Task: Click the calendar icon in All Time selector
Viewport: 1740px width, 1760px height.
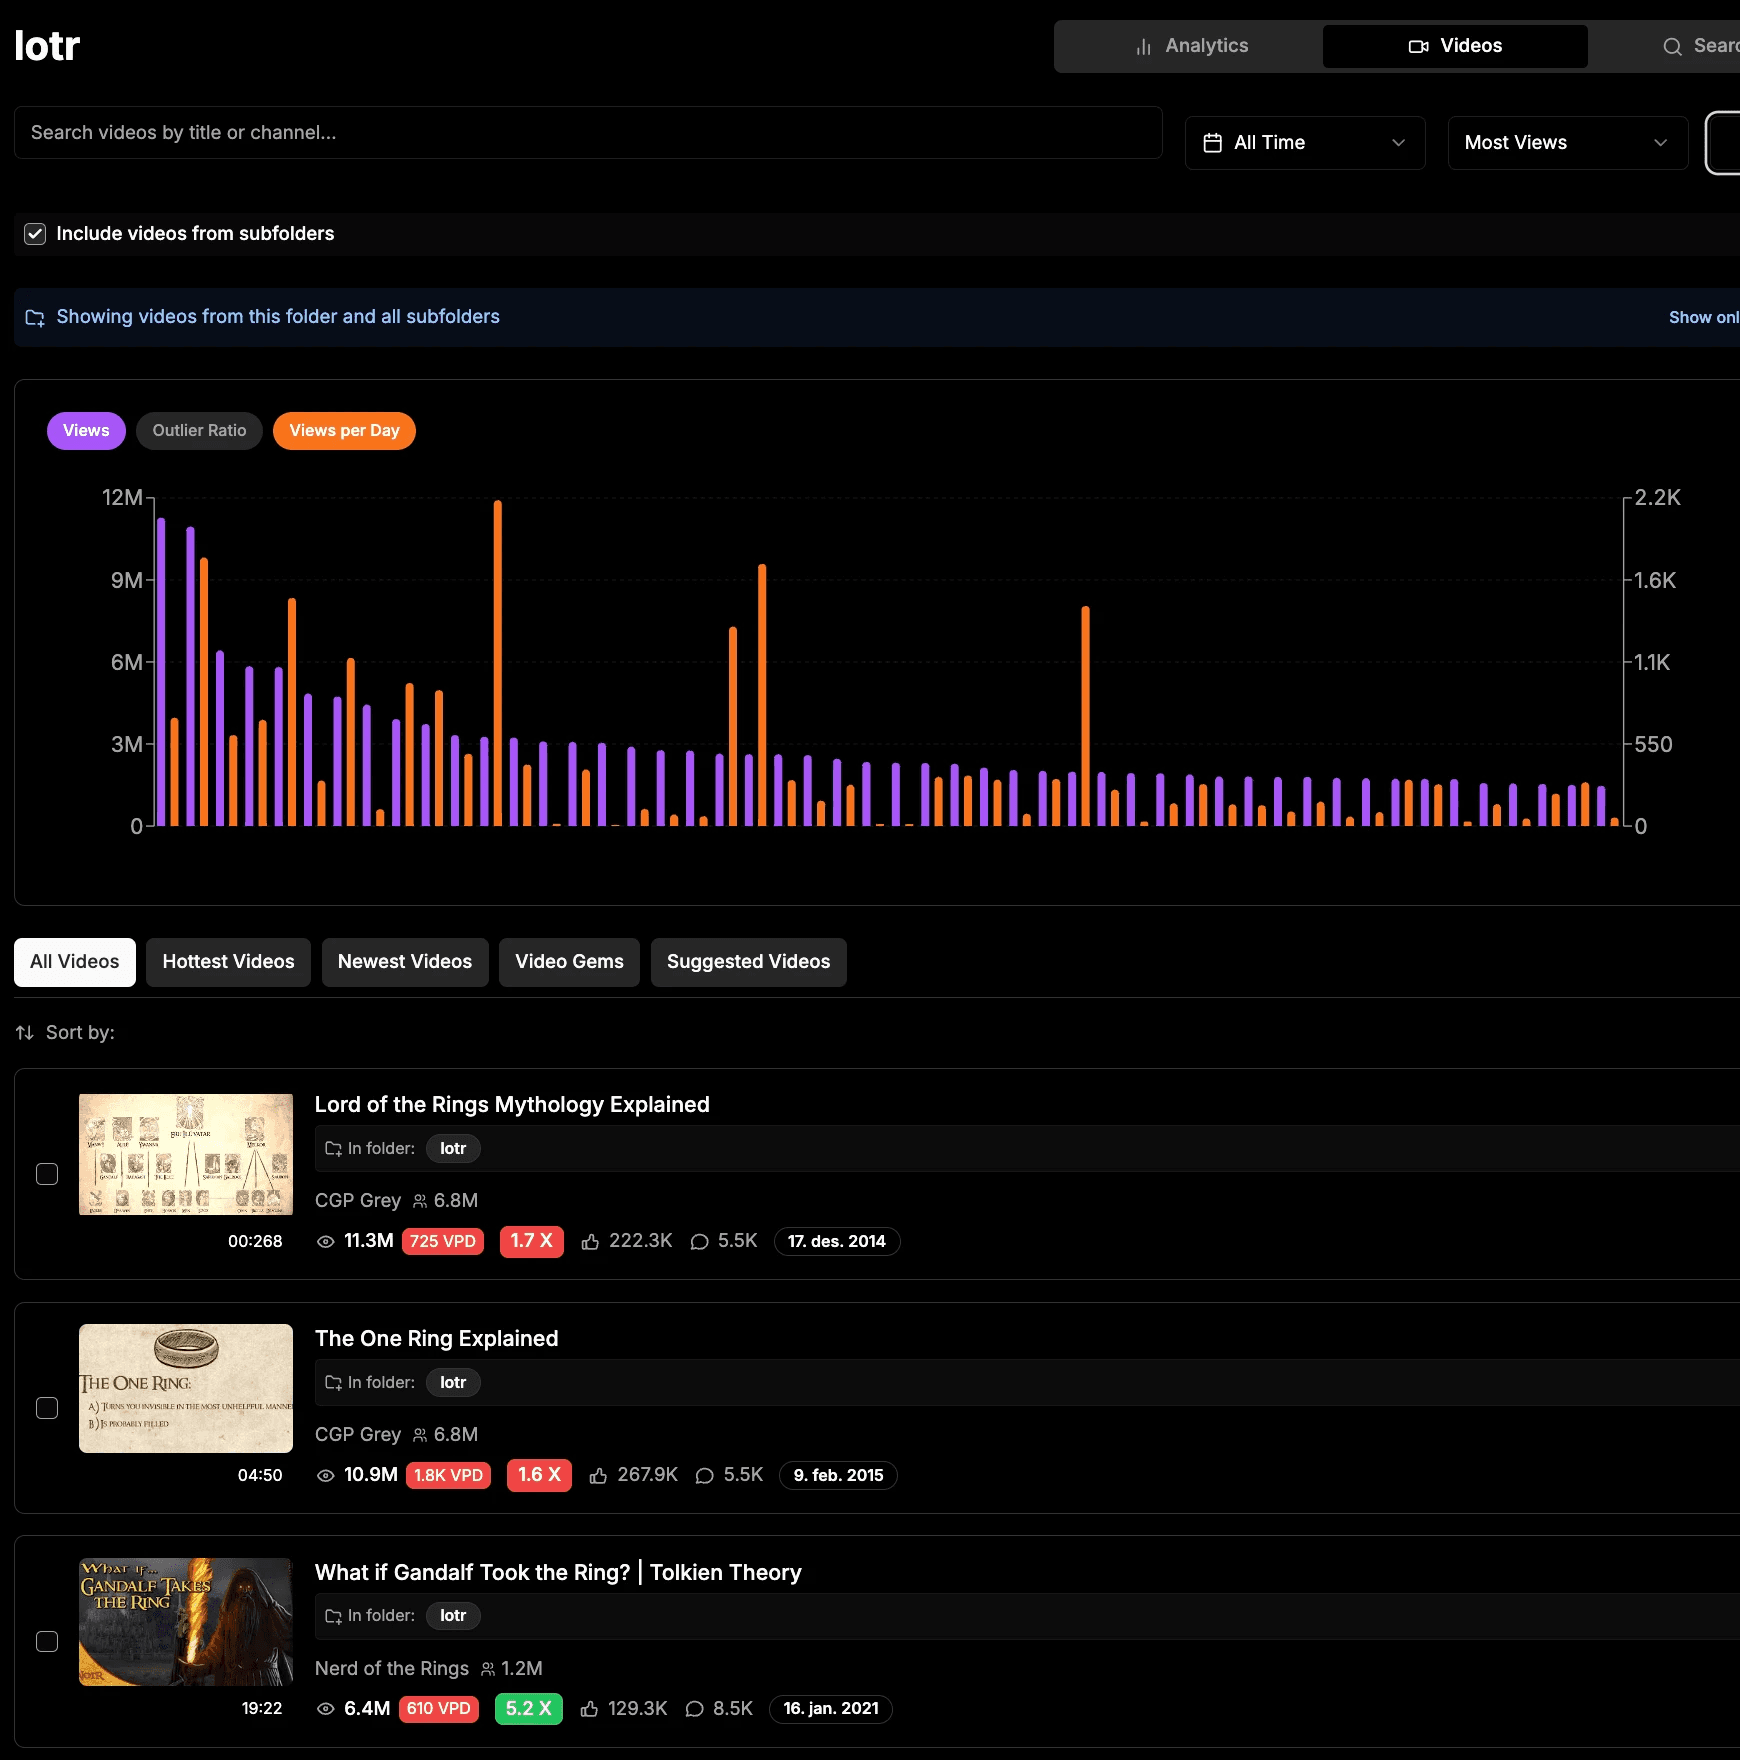Action: (1213, 143)
